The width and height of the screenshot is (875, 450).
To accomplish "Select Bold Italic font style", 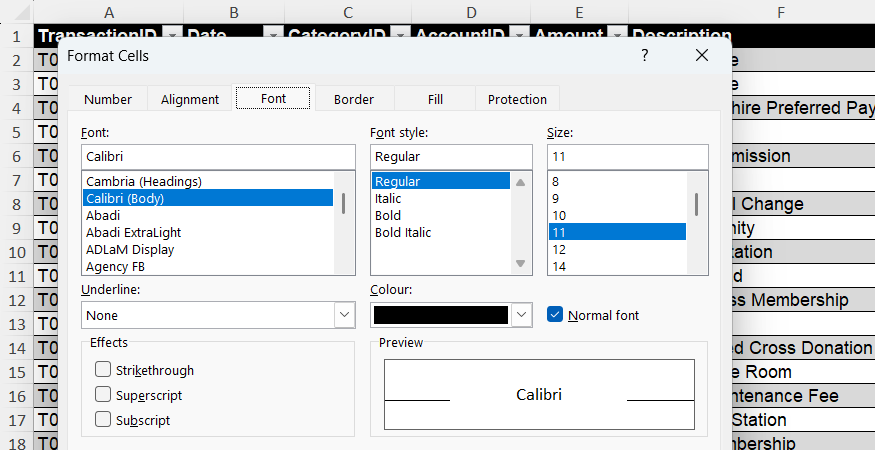I will coord(441,232).
